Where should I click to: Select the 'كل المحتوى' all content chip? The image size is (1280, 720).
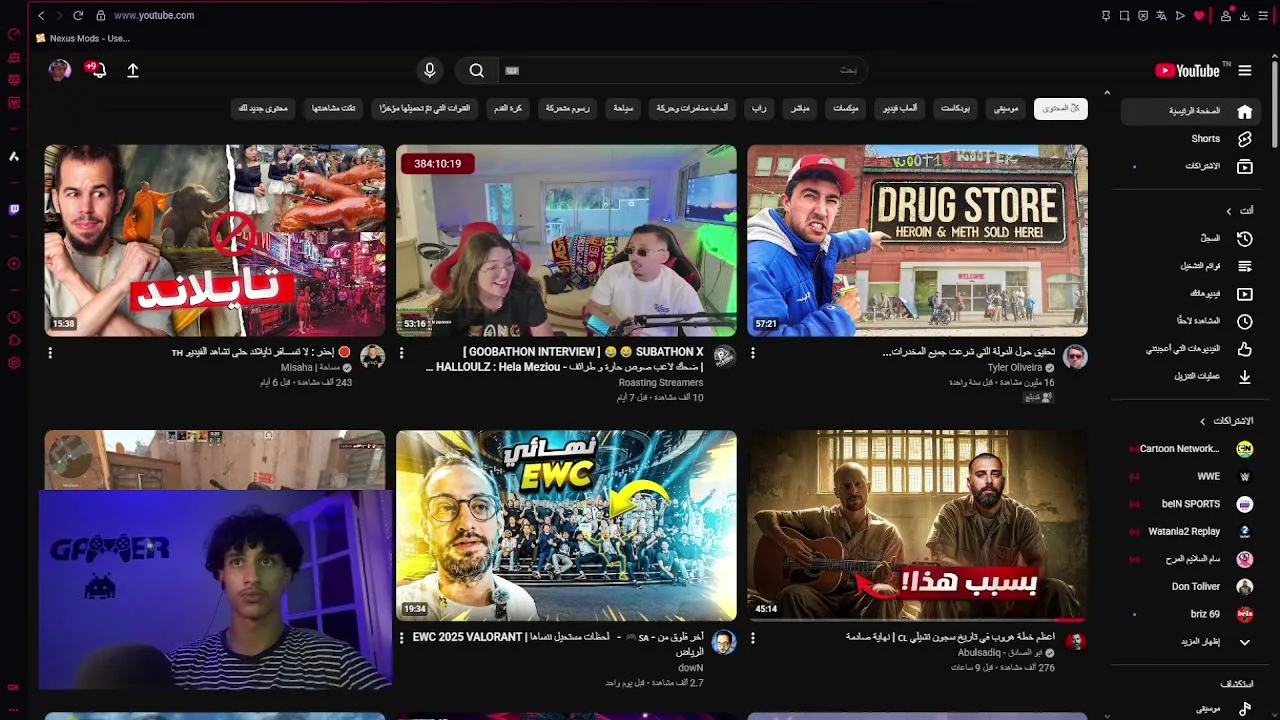pos(1061,108)
